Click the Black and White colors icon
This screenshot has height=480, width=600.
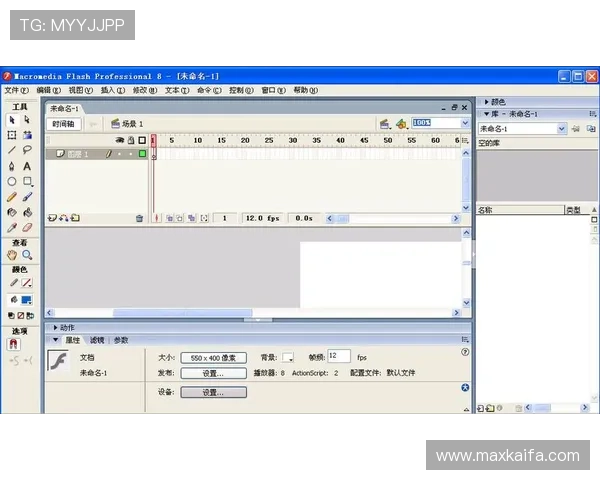(11, 315)
